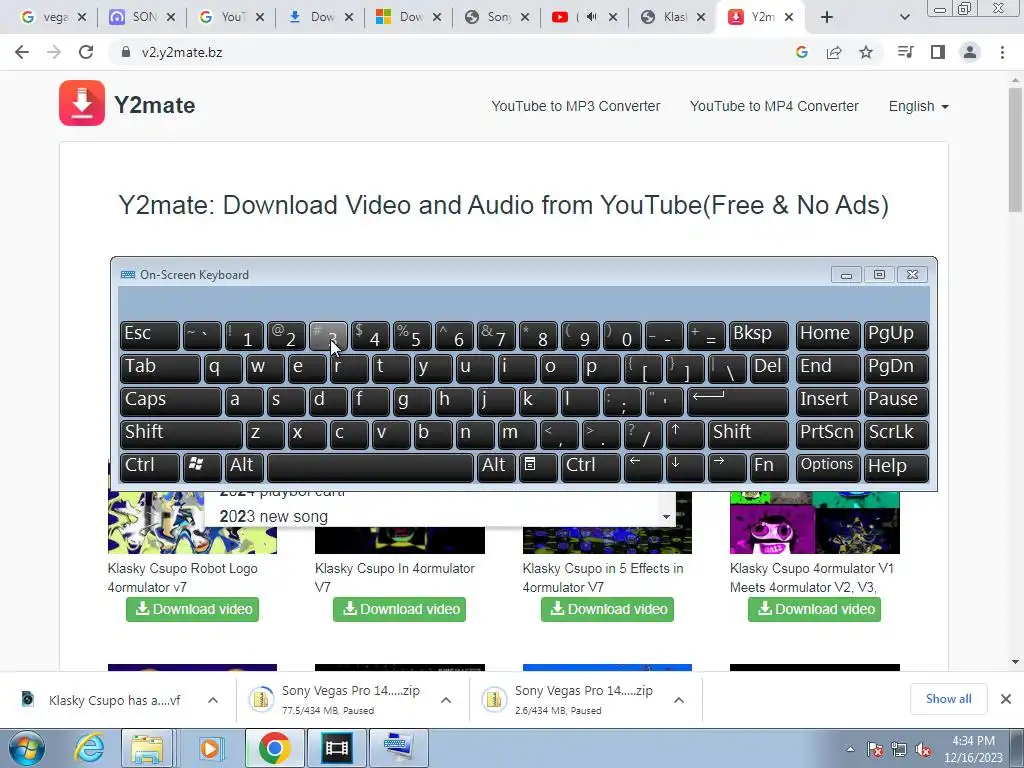
Task: Open Chrome three-dot menu
Action: tap(1002, 52)
